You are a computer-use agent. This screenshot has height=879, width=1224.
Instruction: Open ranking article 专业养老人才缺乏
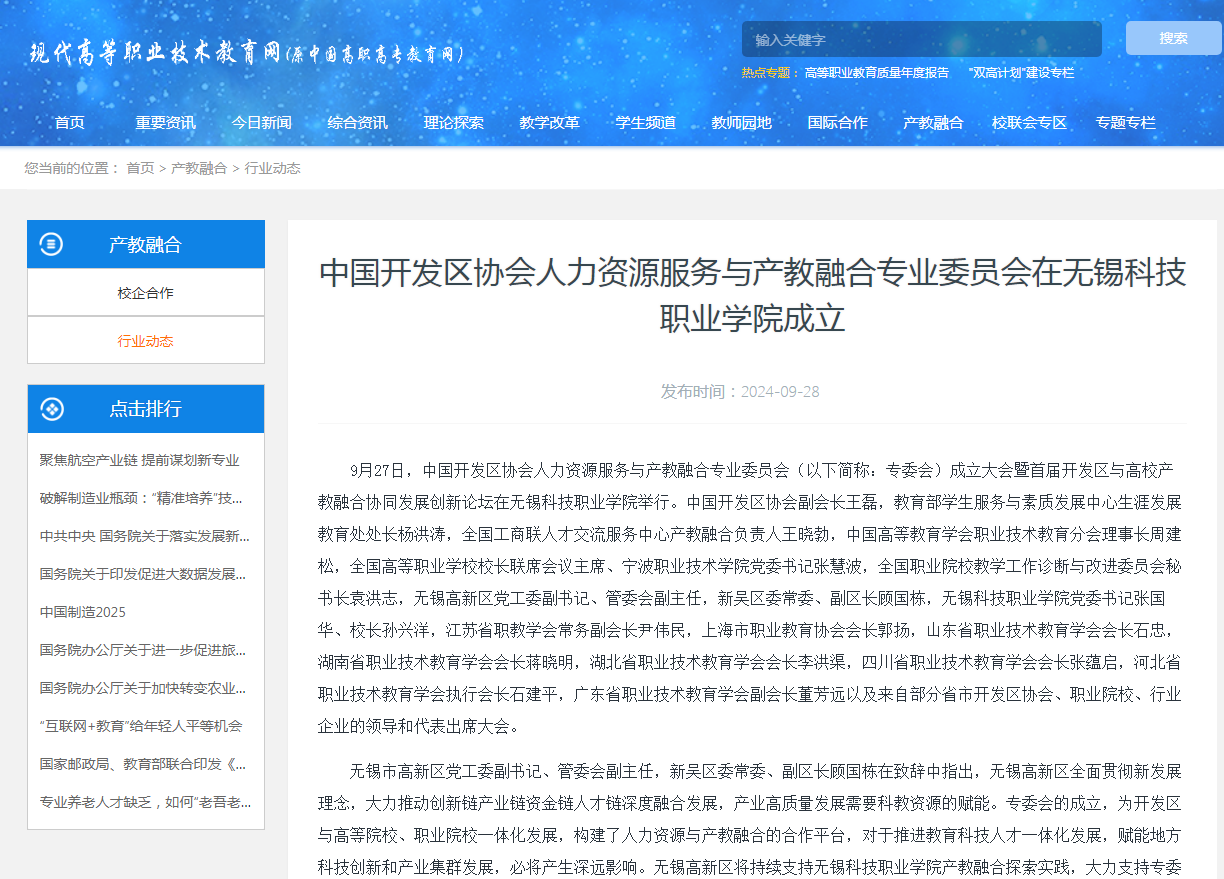[146, 802]
